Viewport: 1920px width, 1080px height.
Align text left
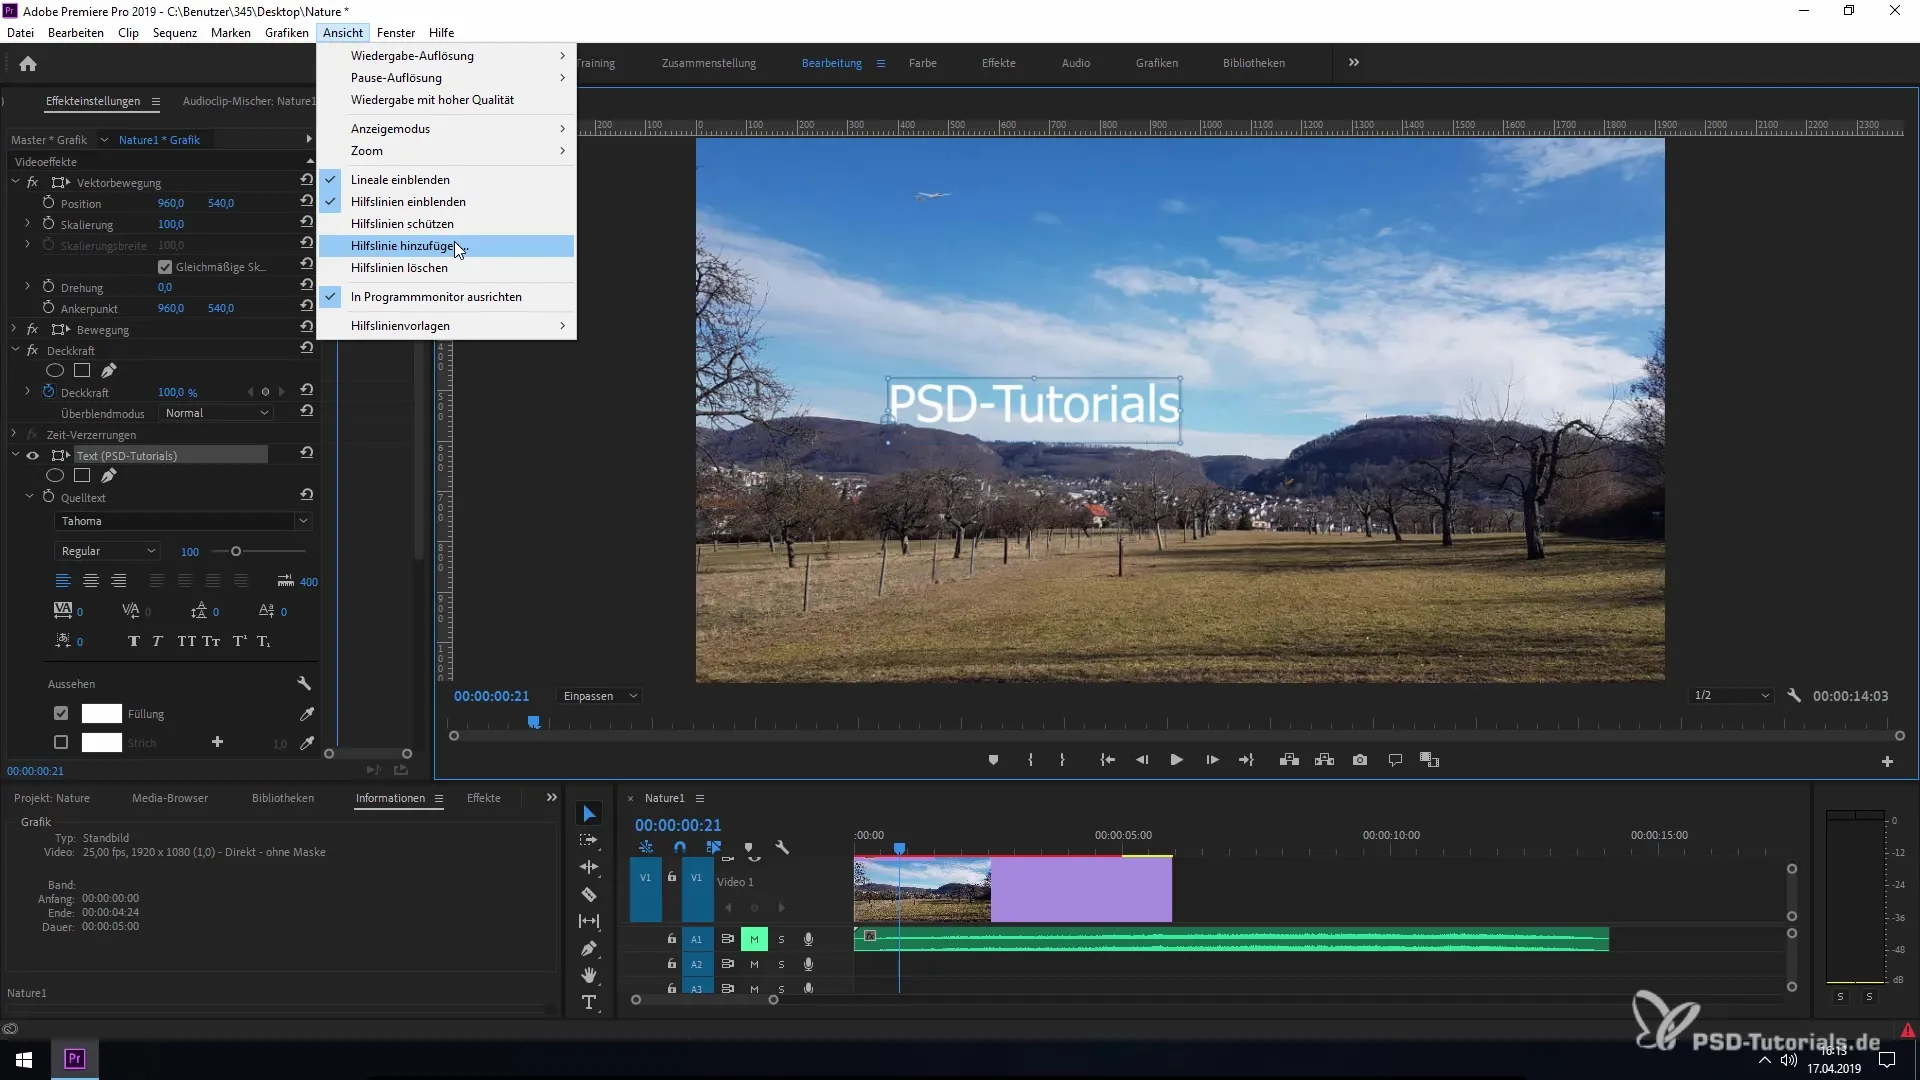click(63, 581)
